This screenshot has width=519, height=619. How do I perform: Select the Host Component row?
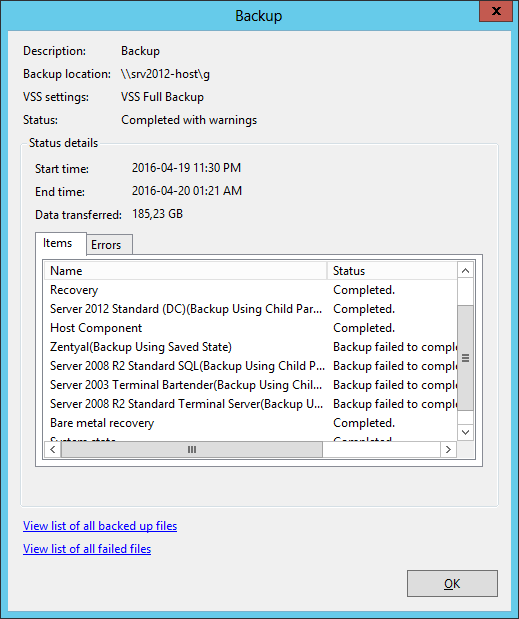point(251,328)
